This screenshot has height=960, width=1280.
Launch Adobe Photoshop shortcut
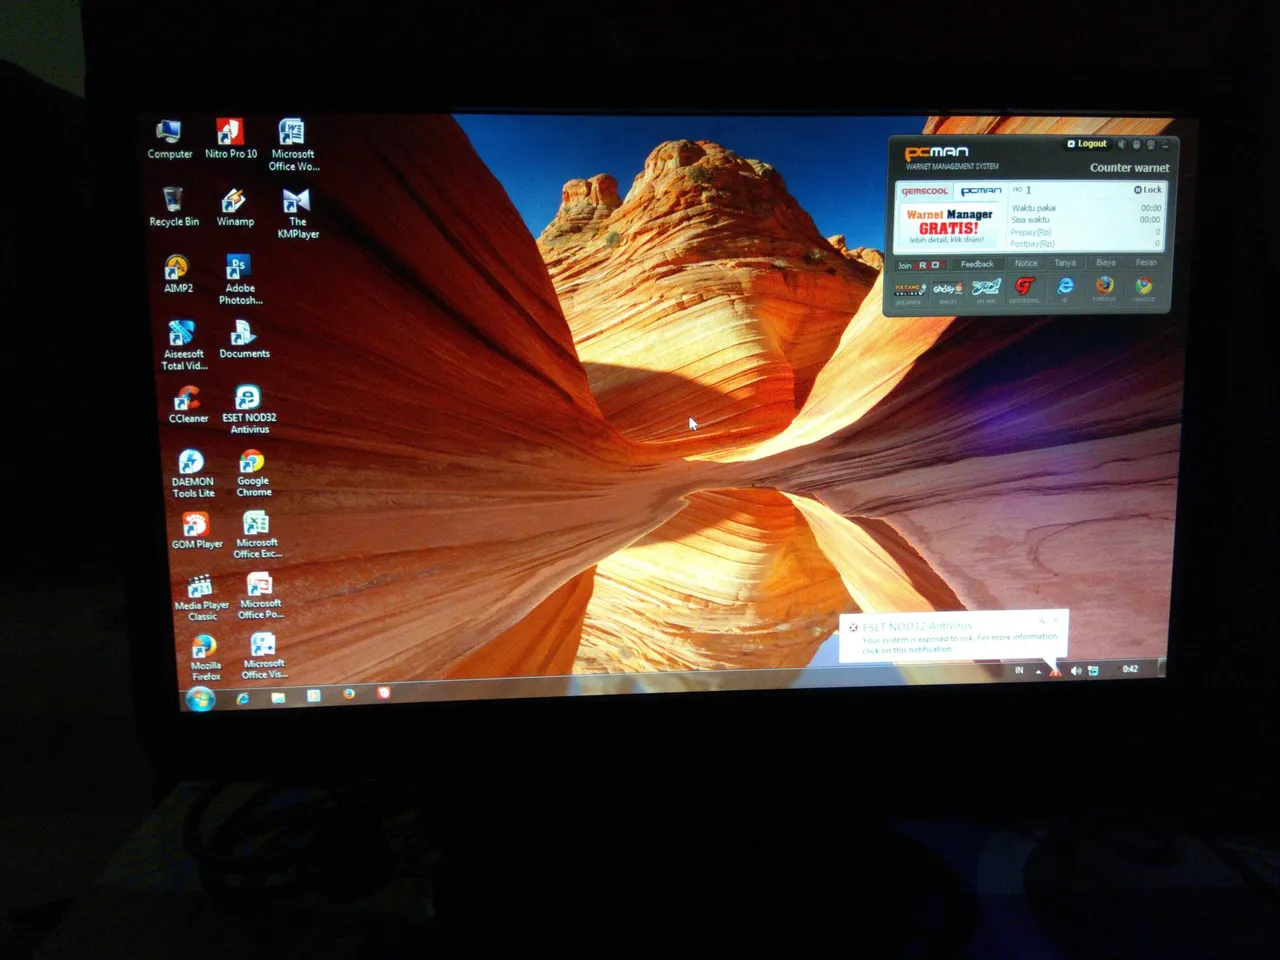pos(240,279)
